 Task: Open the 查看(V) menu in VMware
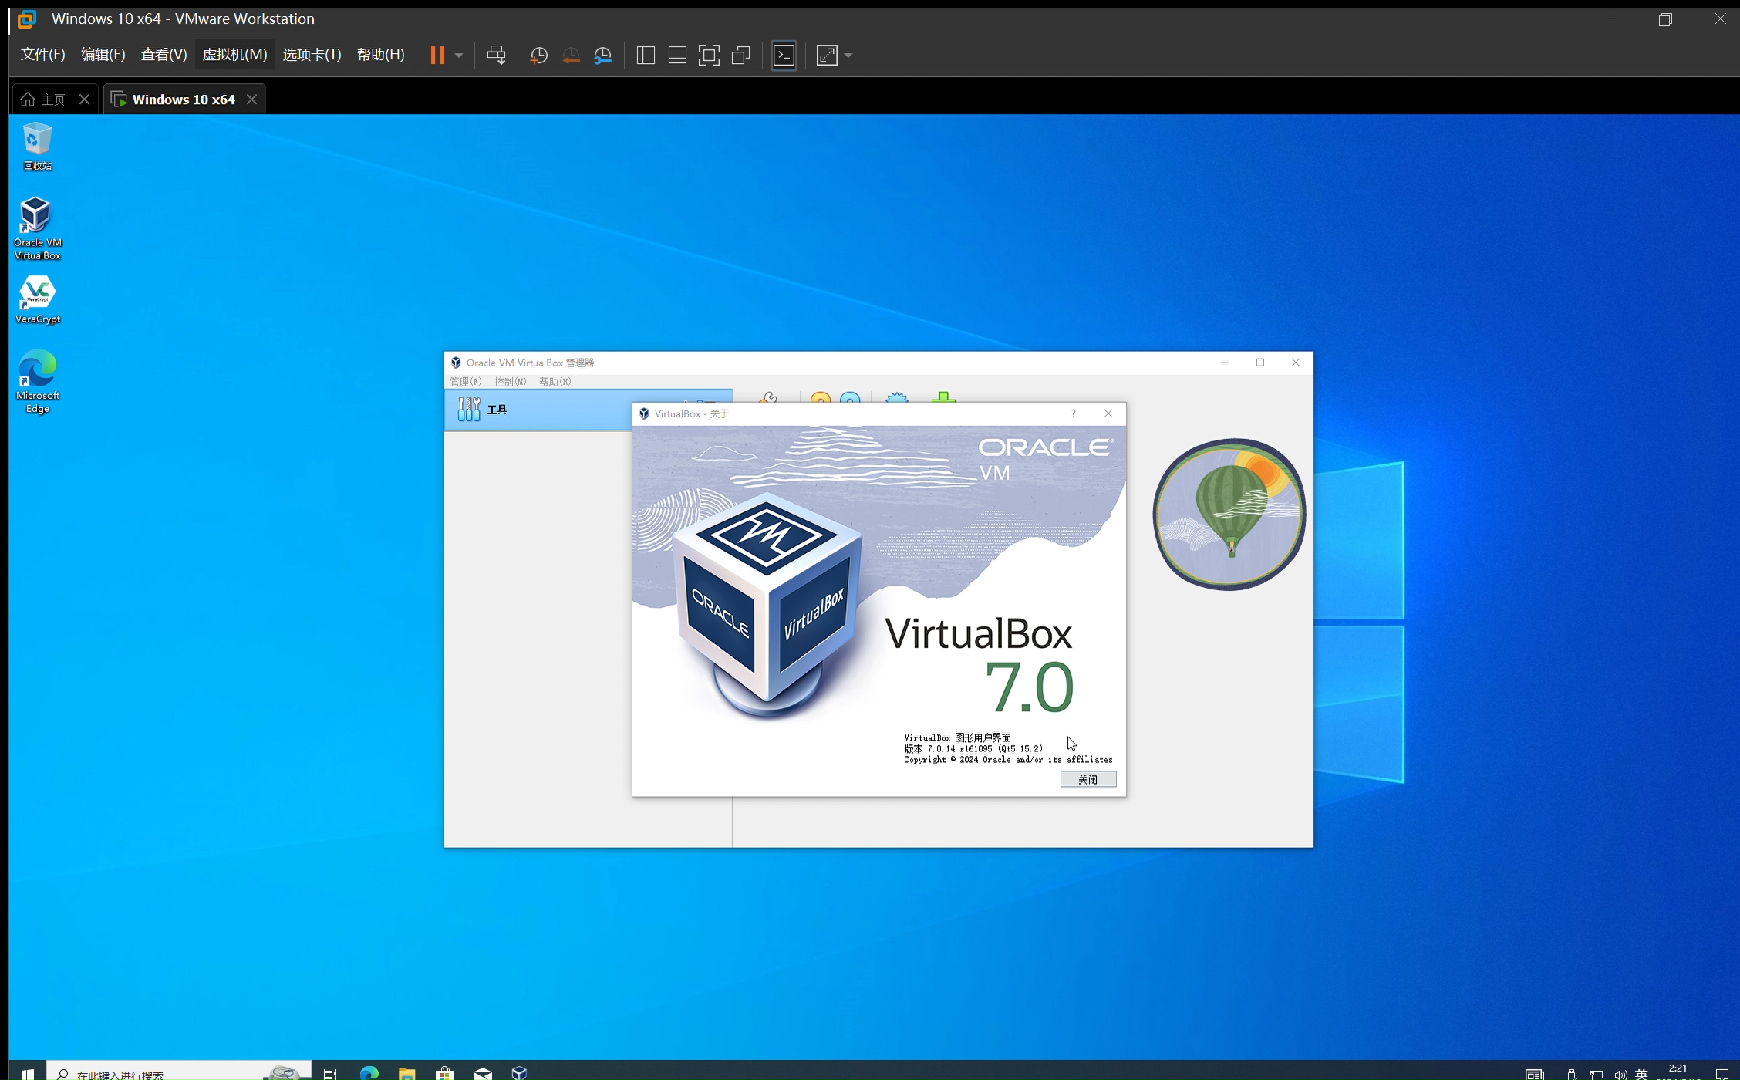pos(164,54)
